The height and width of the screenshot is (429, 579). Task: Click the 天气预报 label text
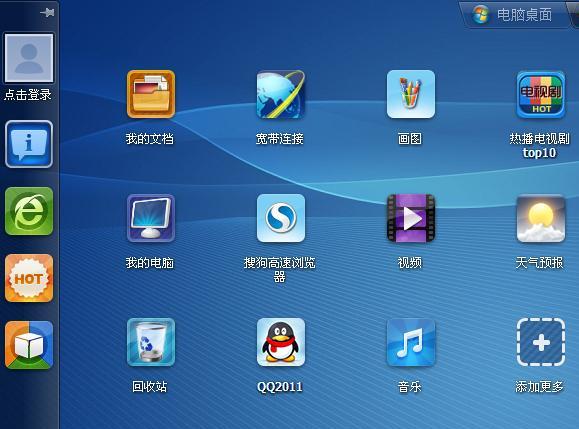[x=539, y=263]
